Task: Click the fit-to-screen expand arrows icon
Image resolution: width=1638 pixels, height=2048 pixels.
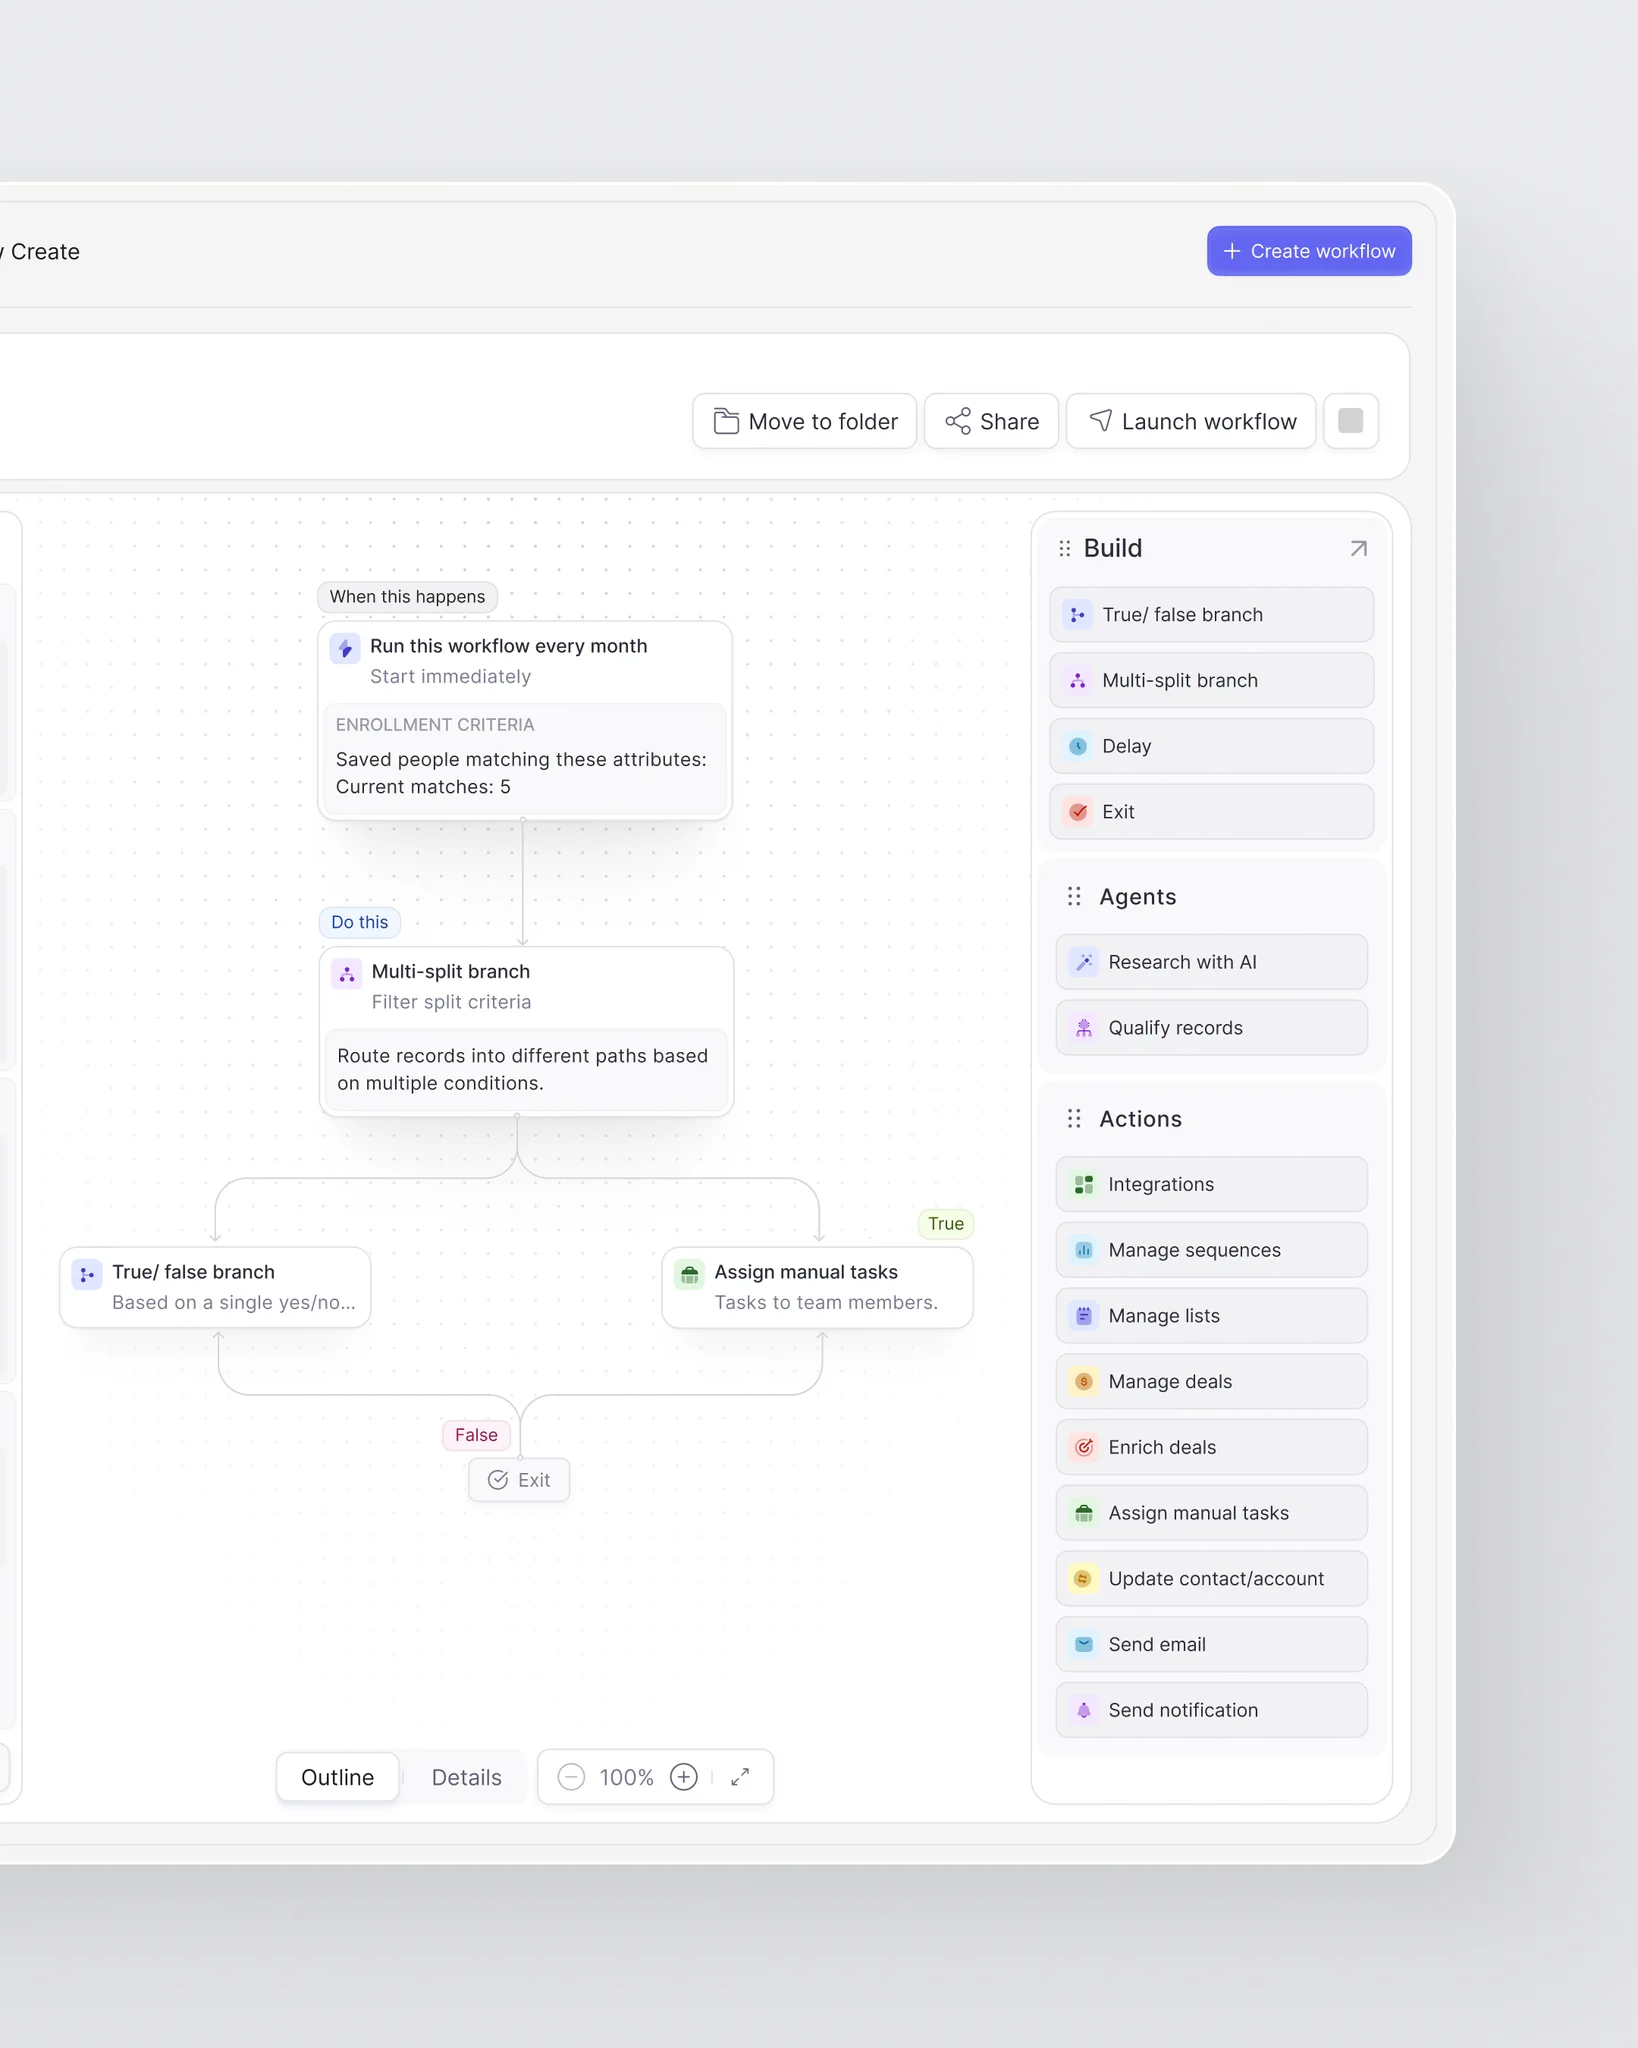Action: point(740,1777)
